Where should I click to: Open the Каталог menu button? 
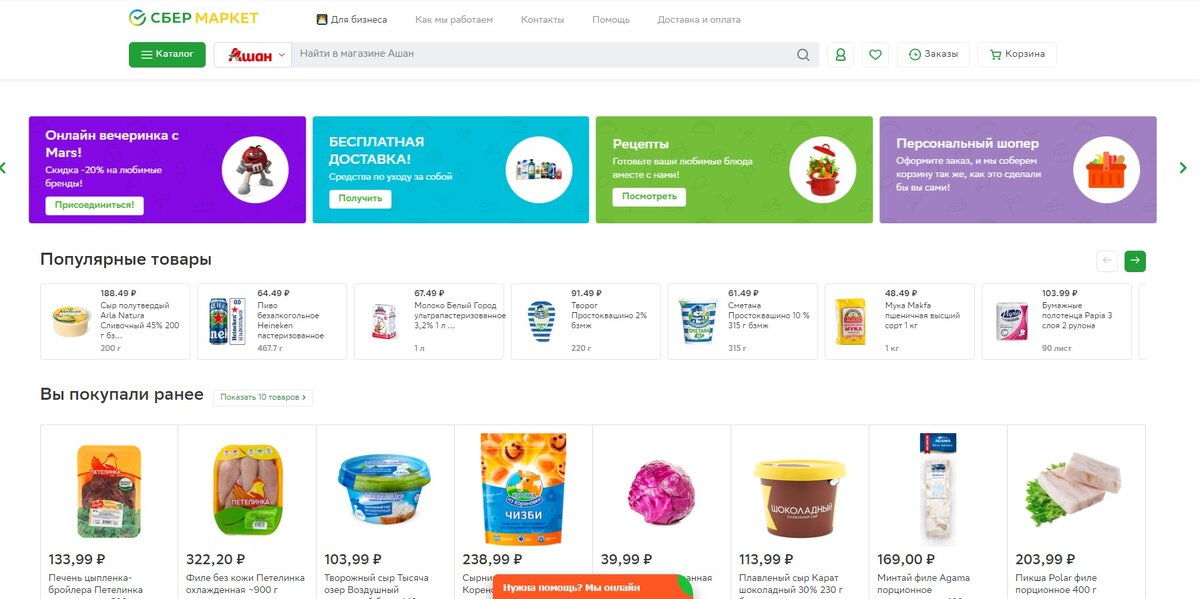tap(167, 55)
